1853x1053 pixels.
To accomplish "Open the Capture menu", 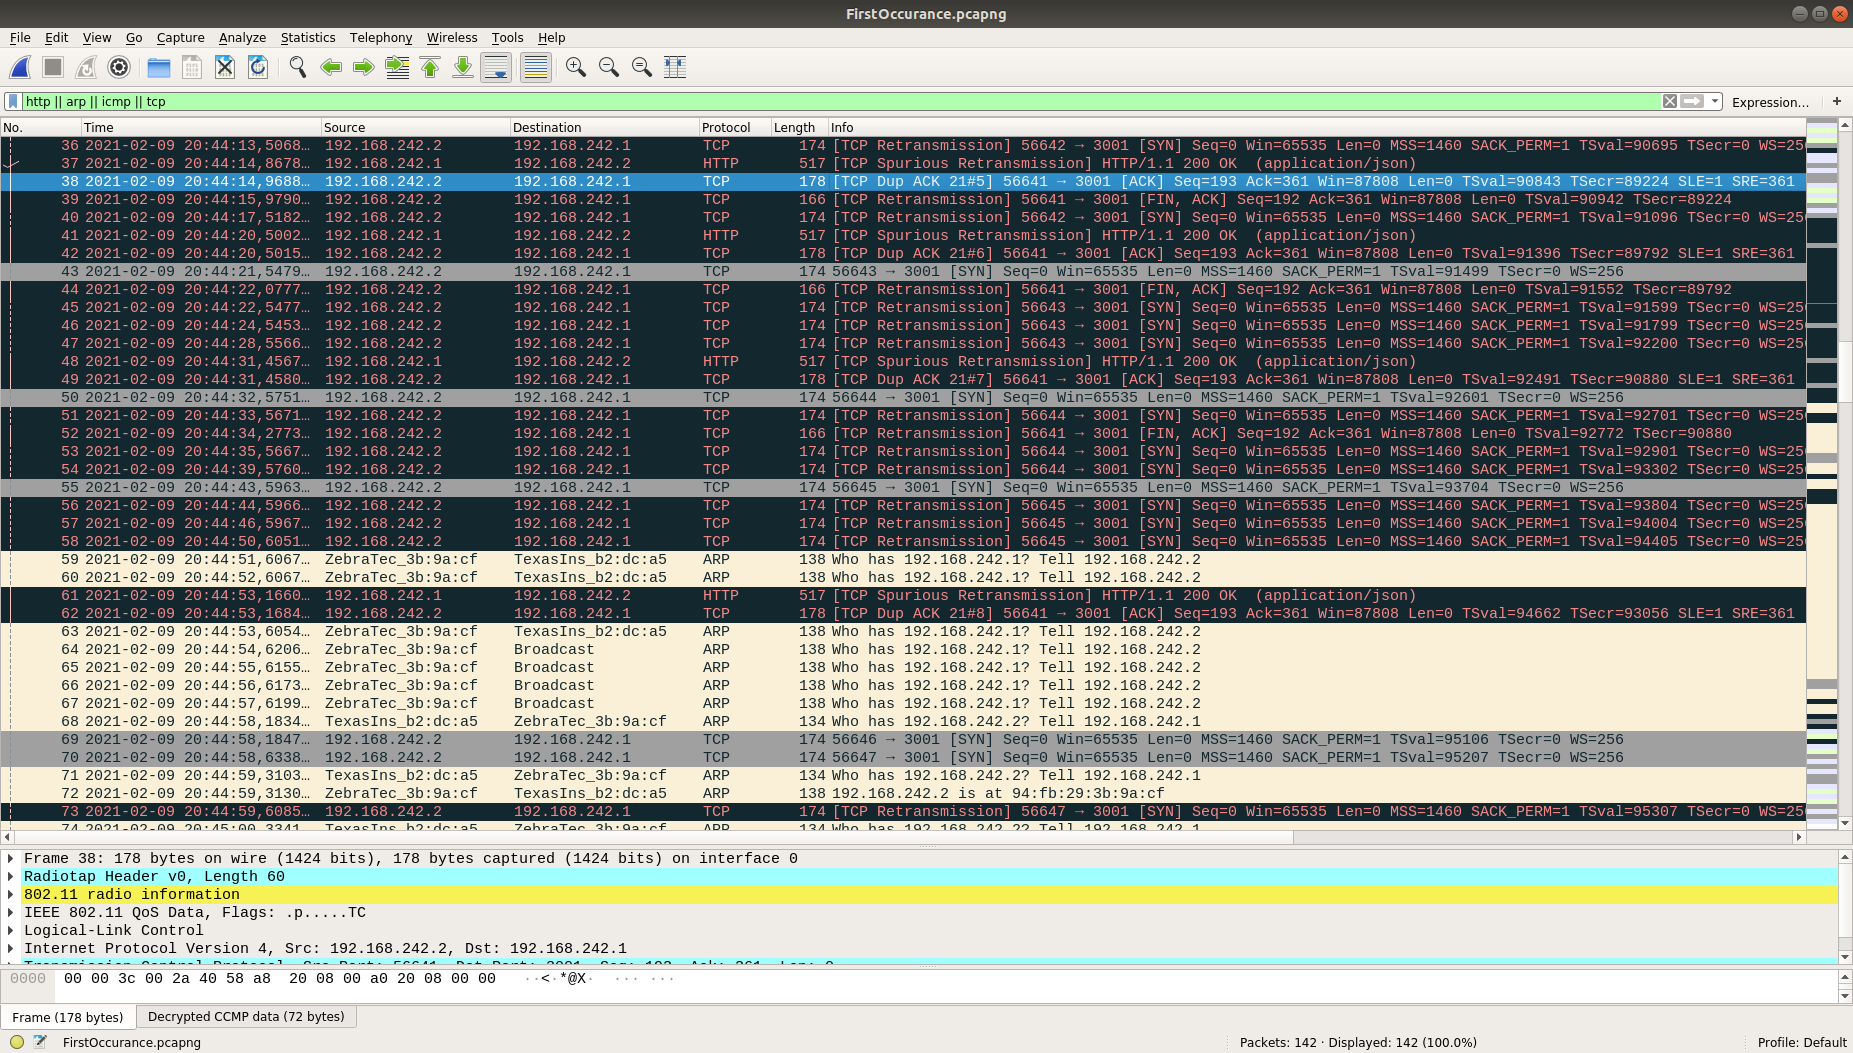I will tap(180, 37).
